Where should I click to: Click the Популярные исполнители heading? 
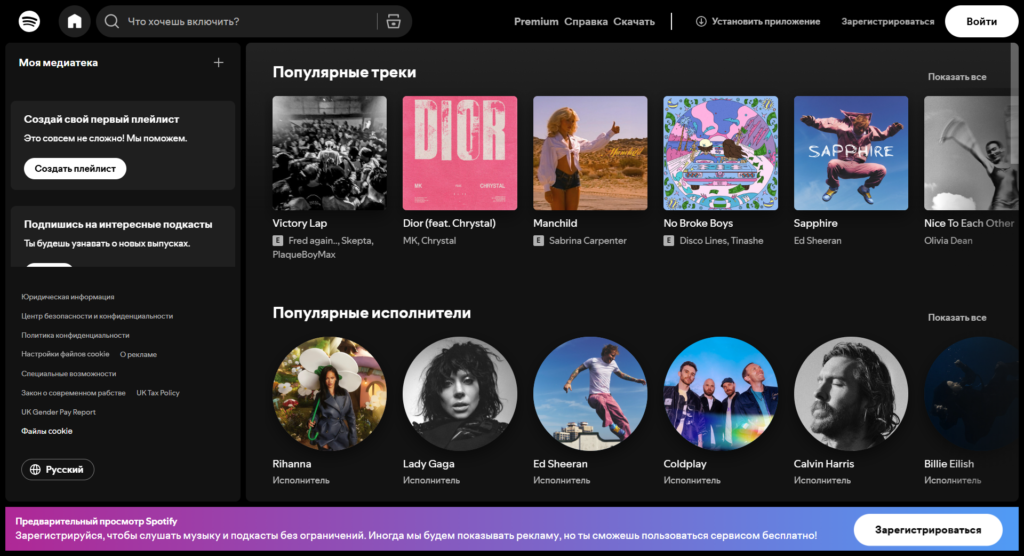372,313
